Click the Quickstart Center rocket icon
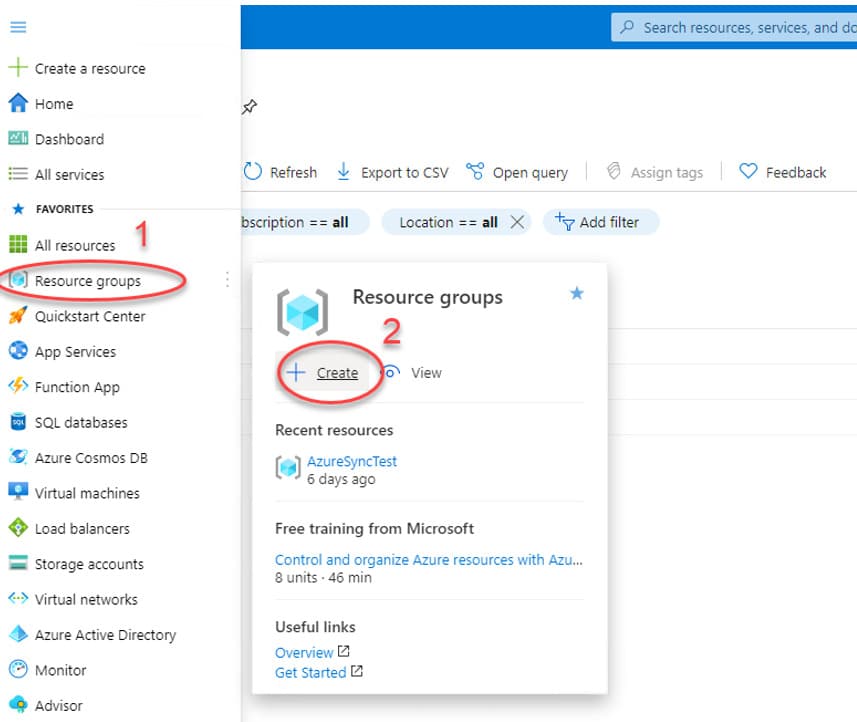This screenshot has width=857, height=722. click(x=18, y=315)
